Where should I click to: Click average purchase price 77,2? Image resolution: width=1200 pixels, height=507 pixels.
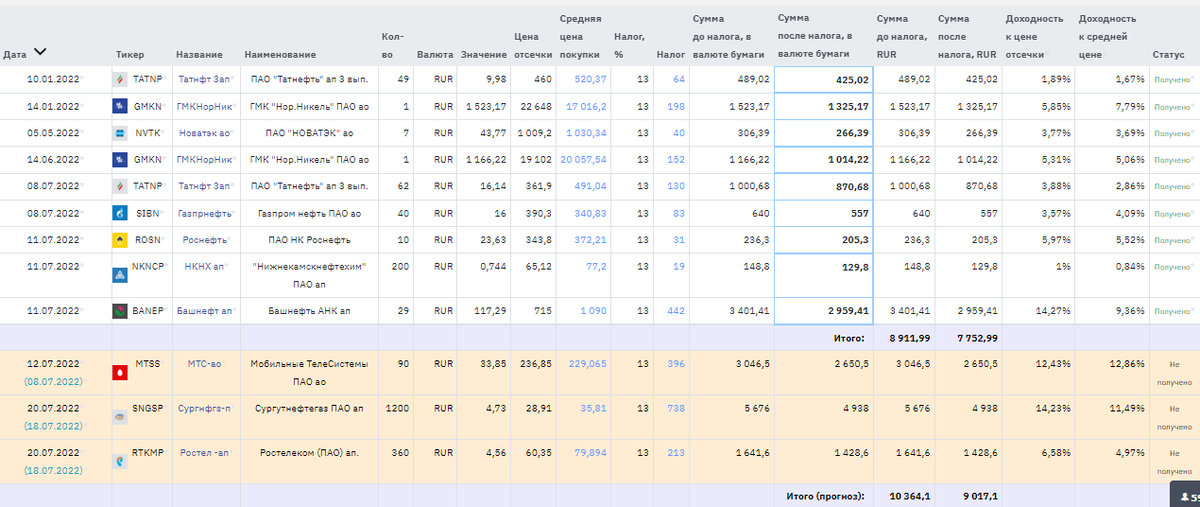(596, 267)
